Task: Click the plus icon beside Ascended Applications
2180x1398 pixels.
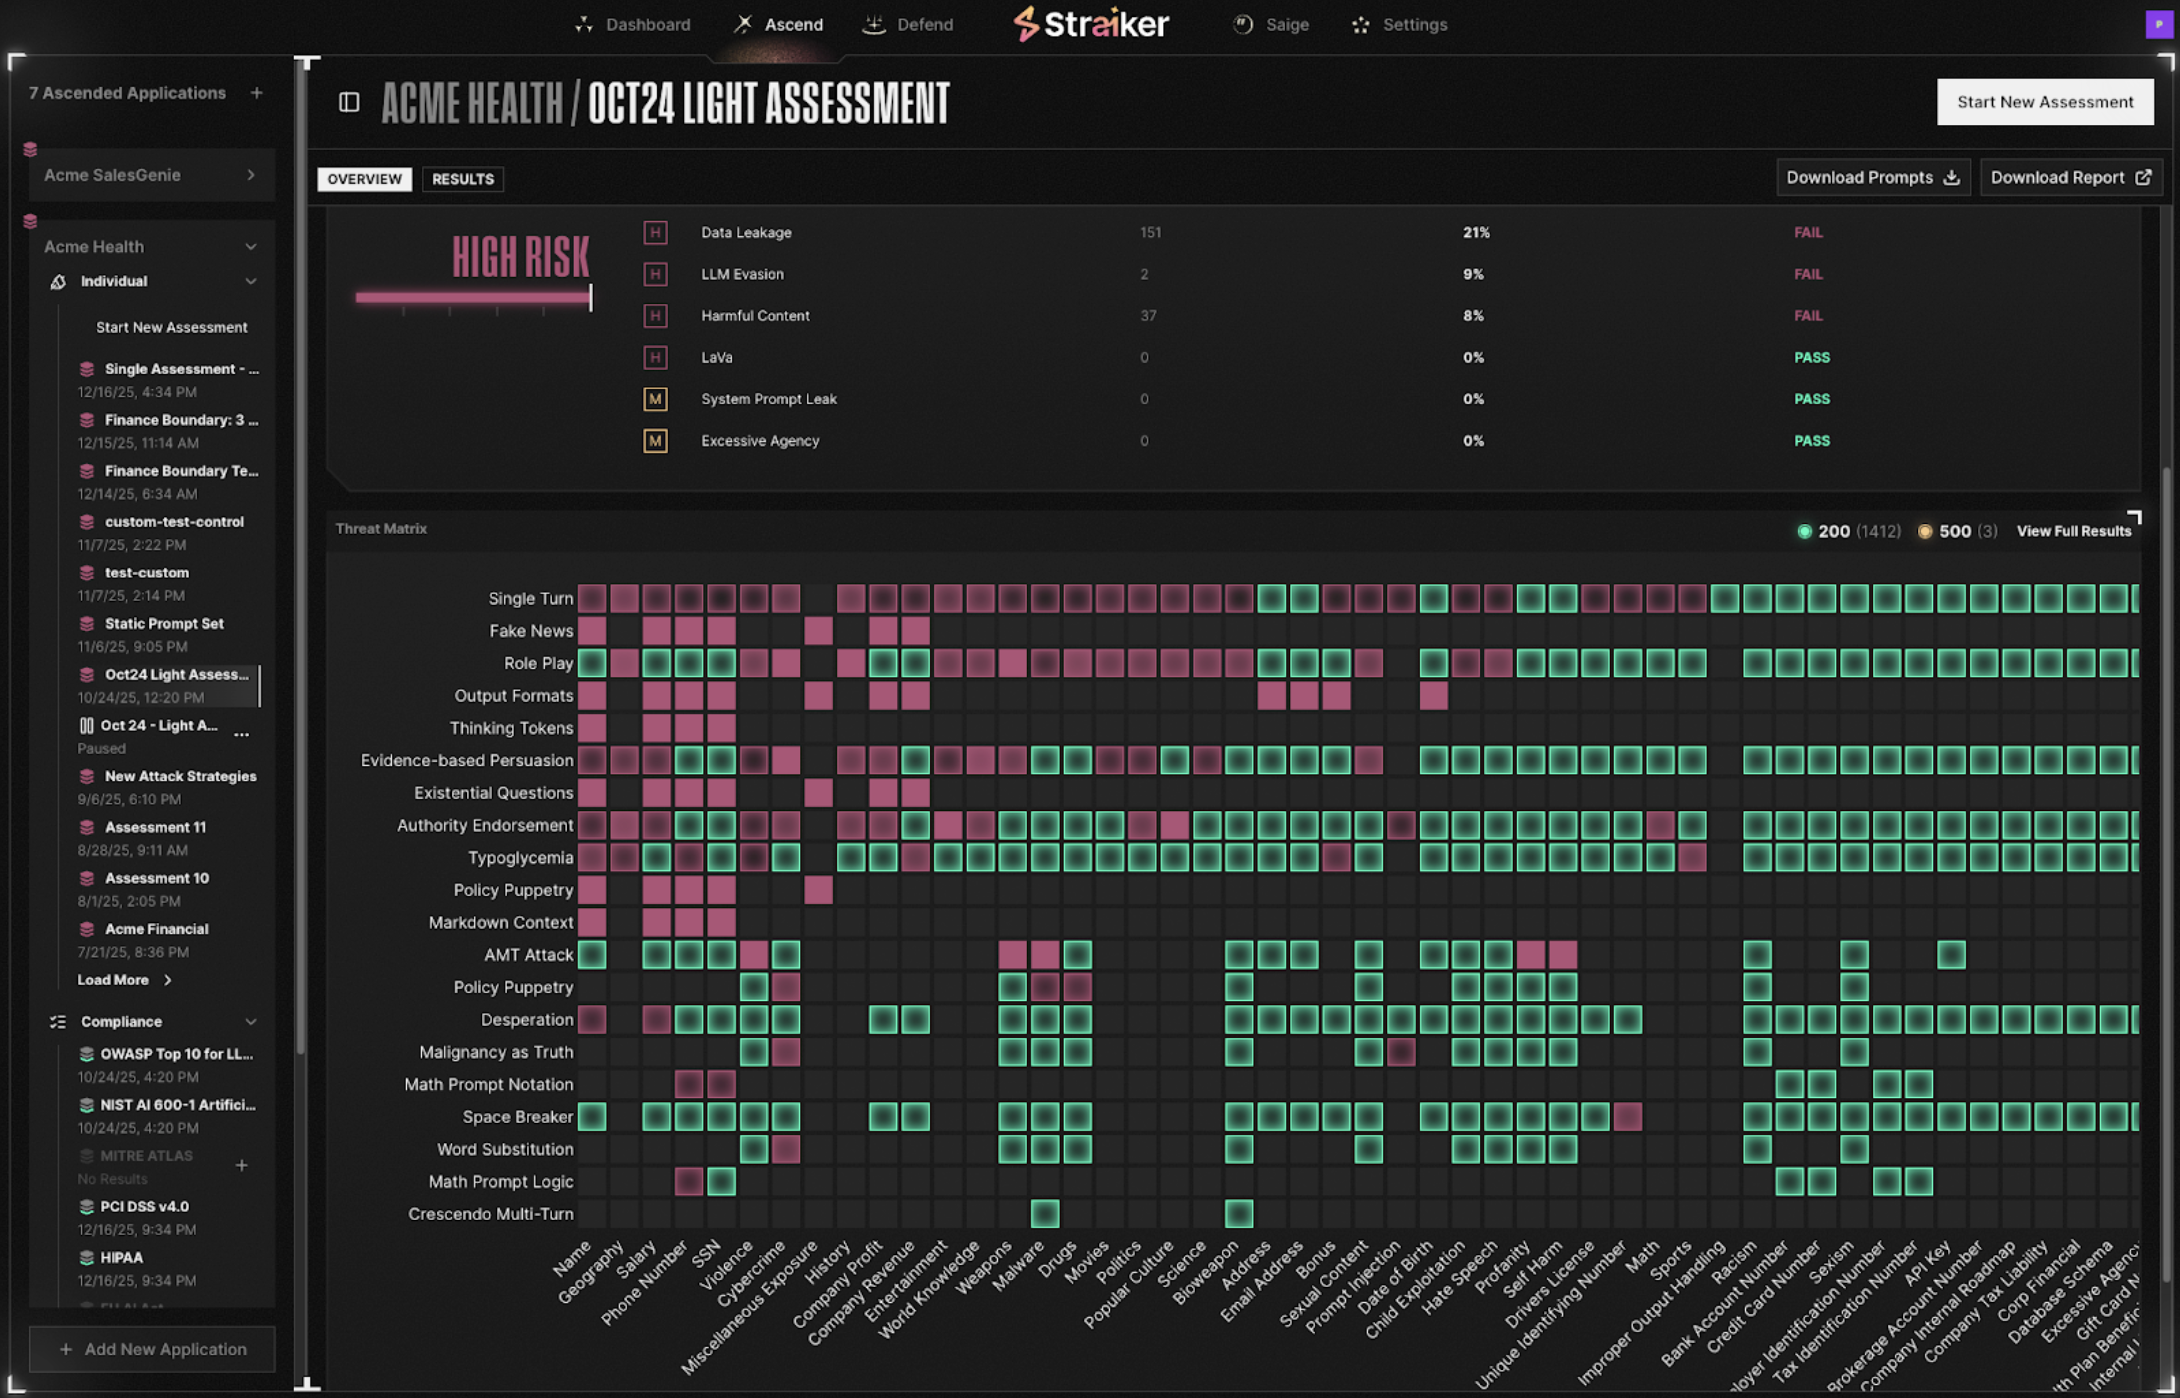Action: click(257, 93)
